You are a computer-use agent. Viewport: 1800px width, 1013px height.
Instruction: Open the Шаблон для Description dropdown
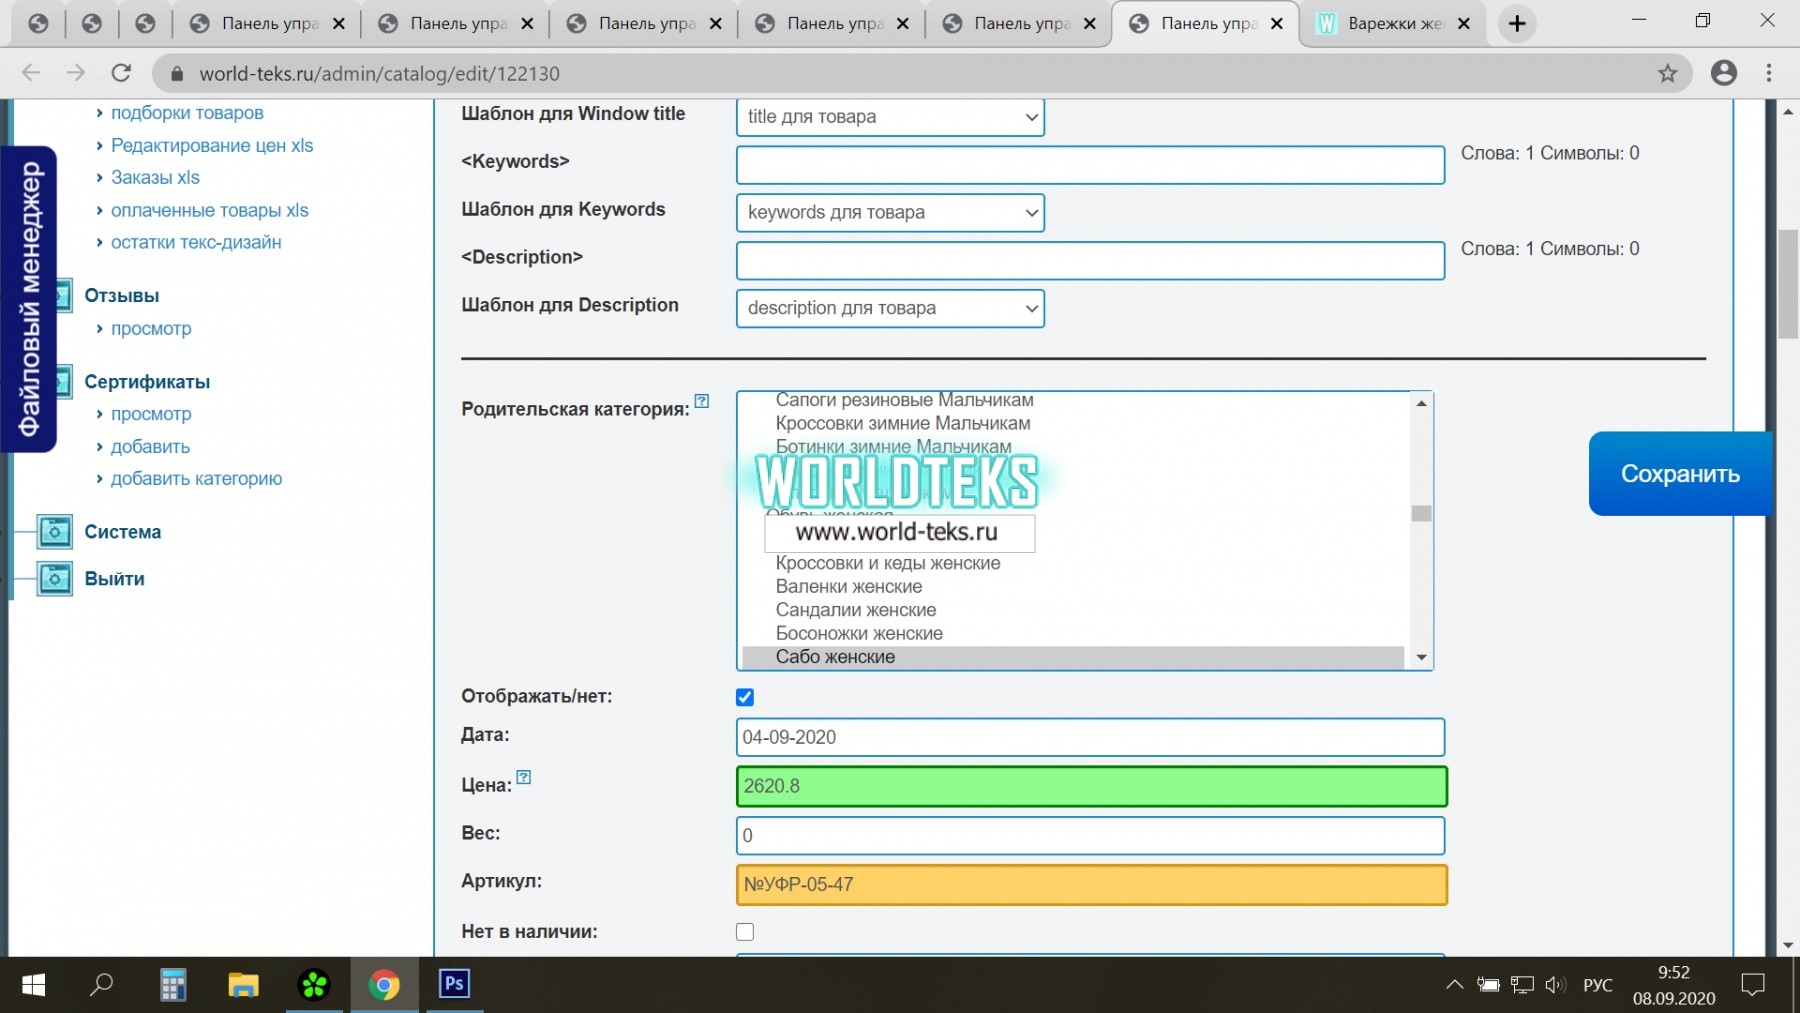coord(889,309)
